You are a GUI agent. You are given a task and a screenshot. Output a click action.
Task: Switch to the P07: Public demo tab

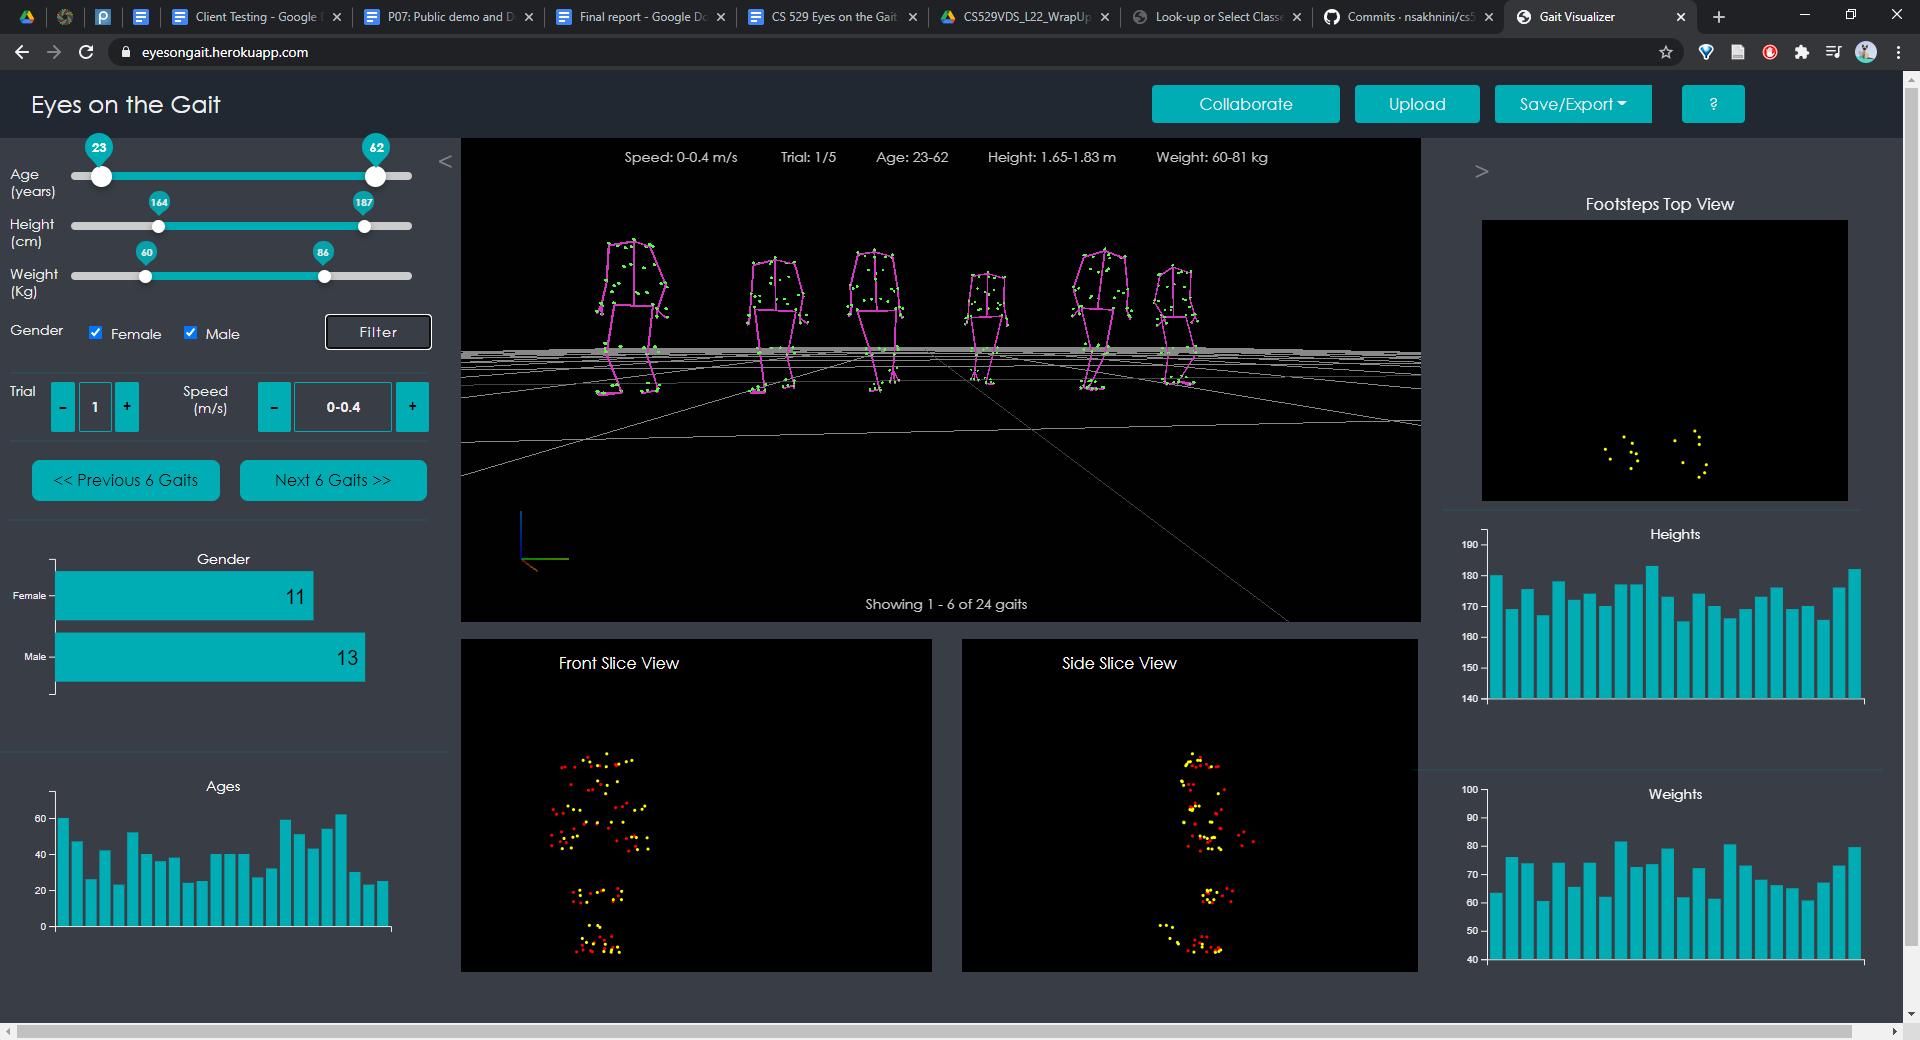coord(447,17)
